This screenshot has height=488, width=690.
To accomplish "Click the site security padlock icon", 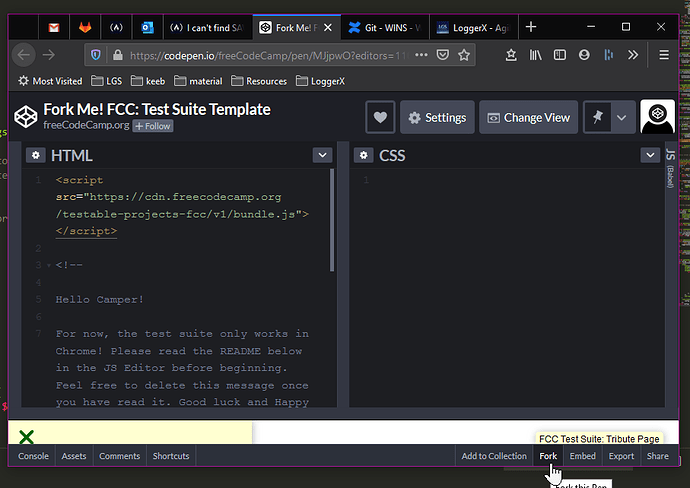I will pos(117,55).
